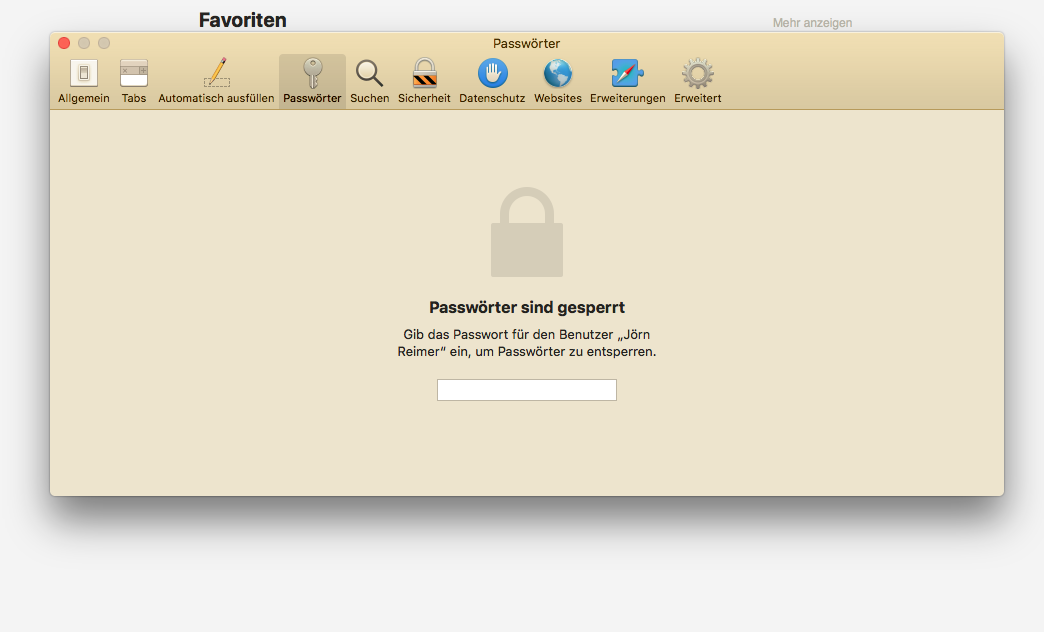Click the grayed zoom window button
1044x632 pixels.
[x=104, y=43]
